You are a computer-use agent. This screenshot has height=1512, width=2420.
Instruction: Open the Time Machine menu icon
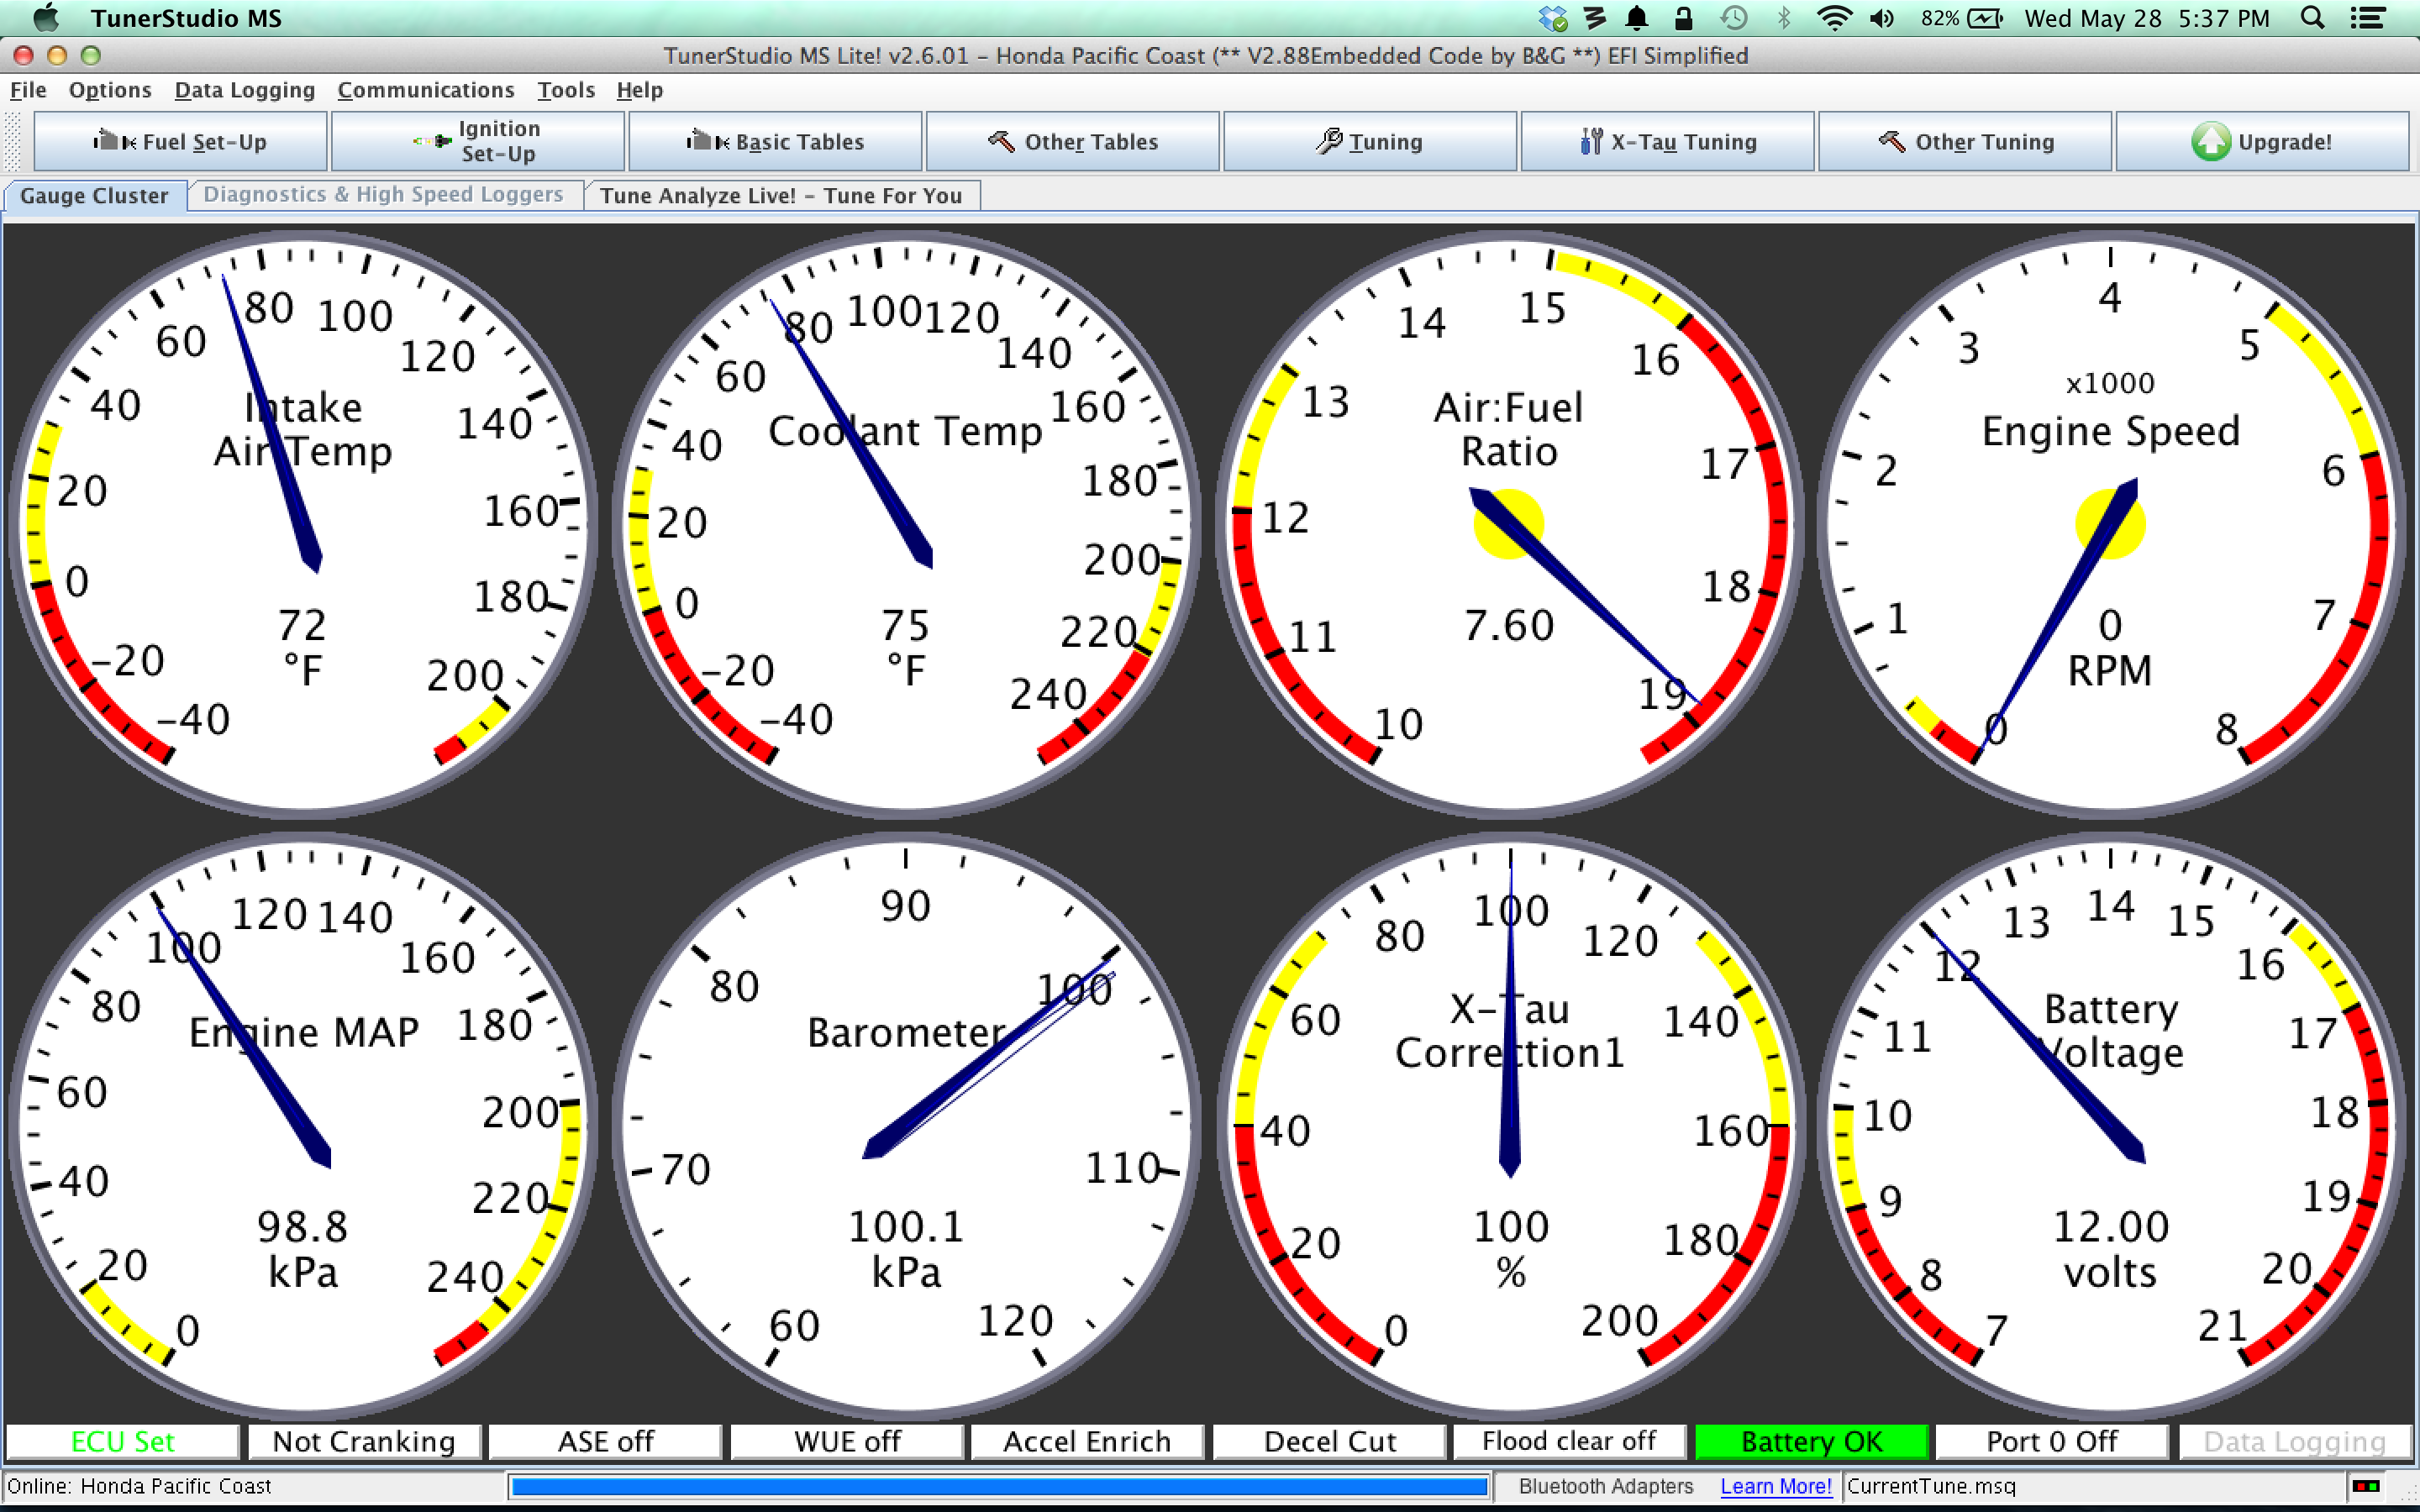point(1734,18)
